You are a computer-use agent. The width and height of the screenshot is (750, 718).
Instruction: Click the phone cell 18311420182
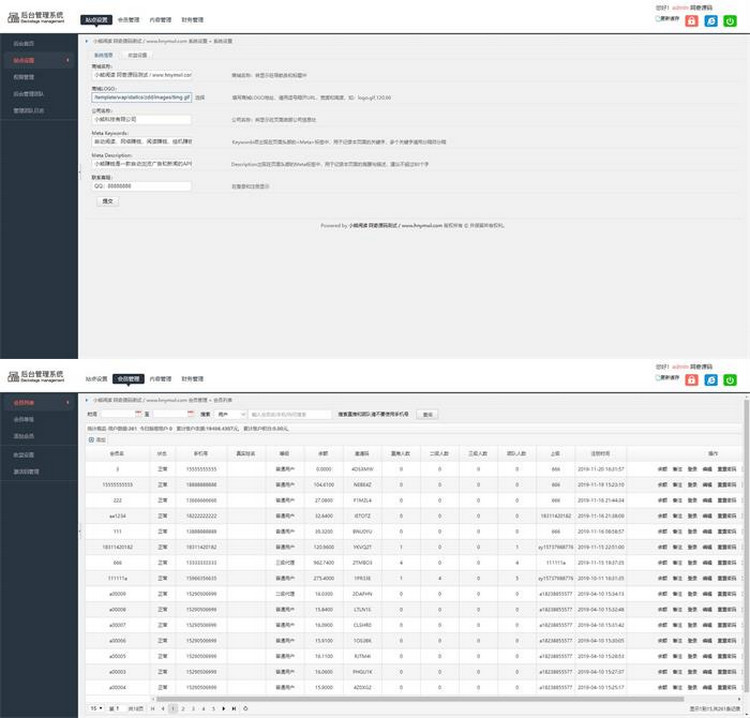[x=201, y=547]
